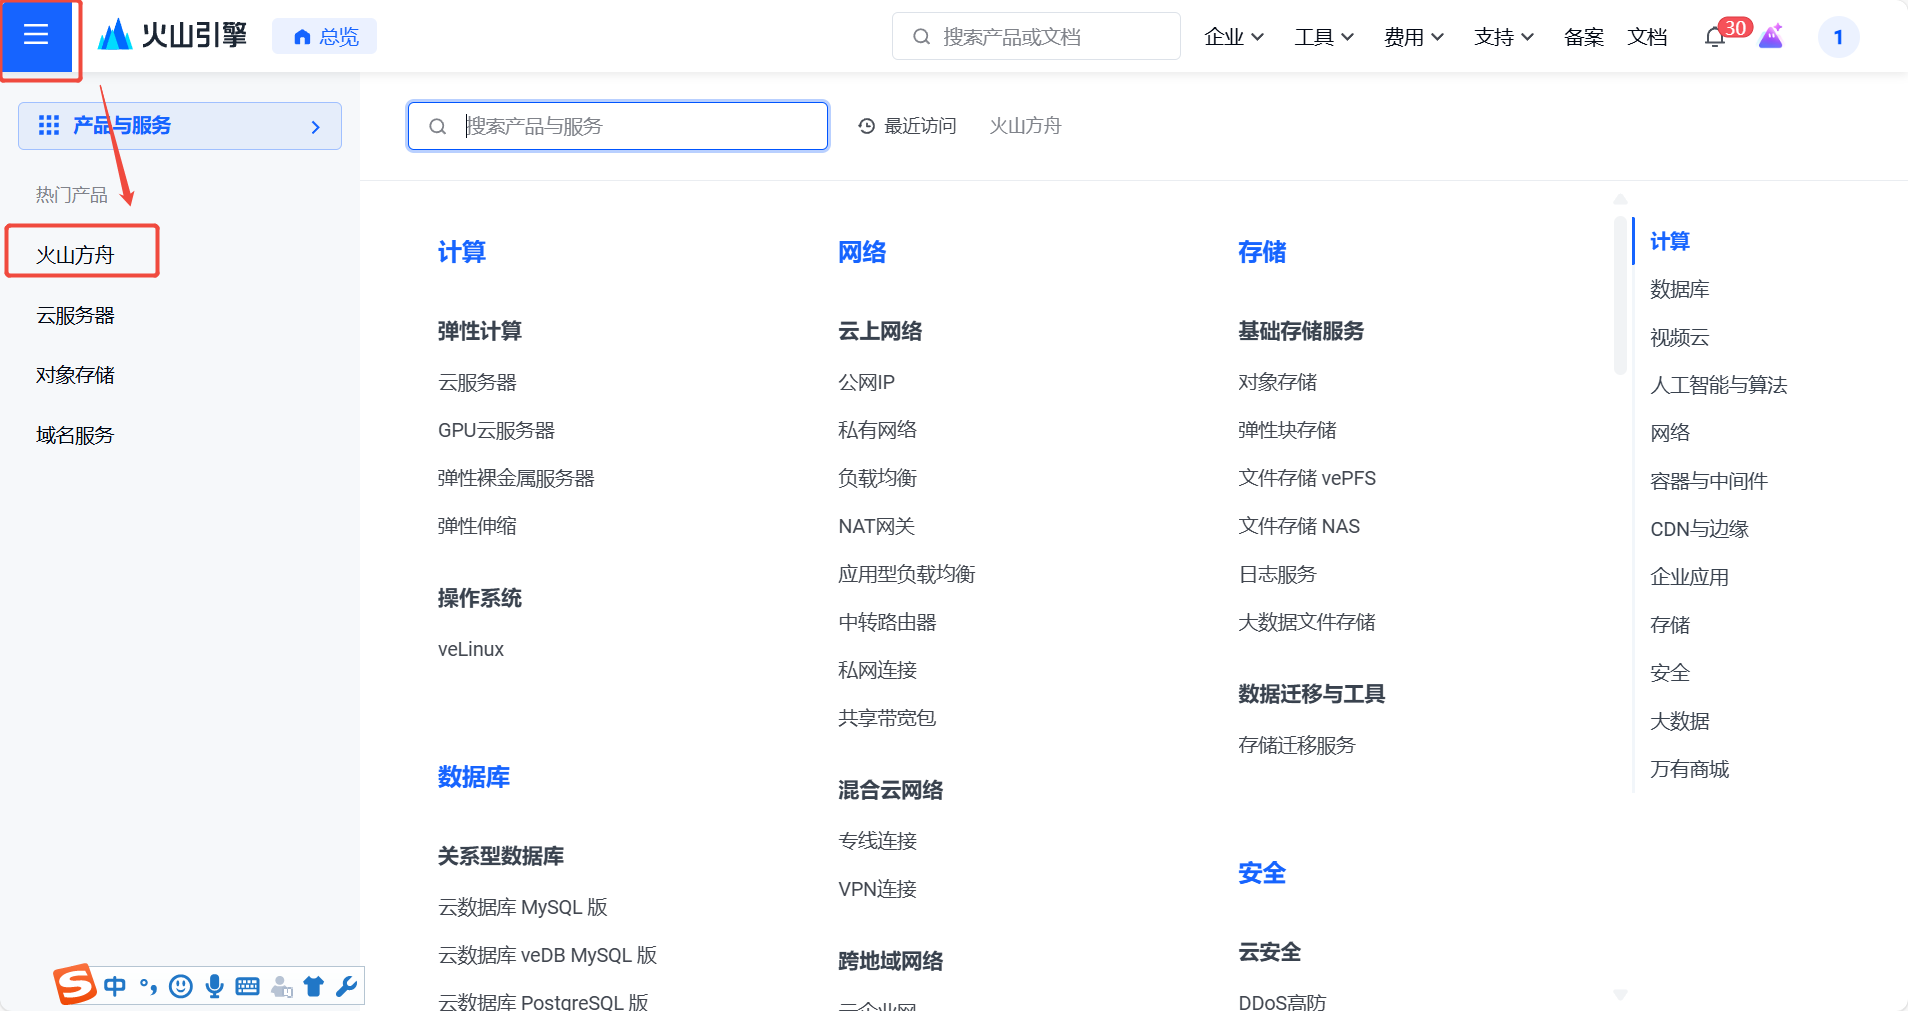Screen dimensions: 1908x1011
Task: Select 域名服务 in the left sidebar
Action: pyautogui.click(x=75, y=435)
